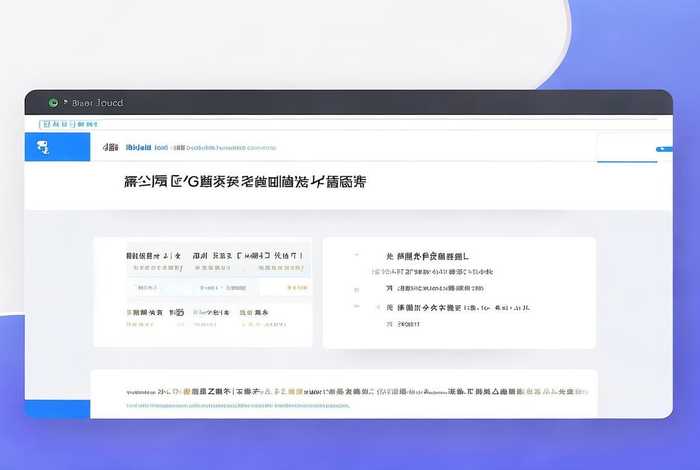
Task: Click the small dark icon left of 'Bidela'
Action: click(x=110, y=147)
